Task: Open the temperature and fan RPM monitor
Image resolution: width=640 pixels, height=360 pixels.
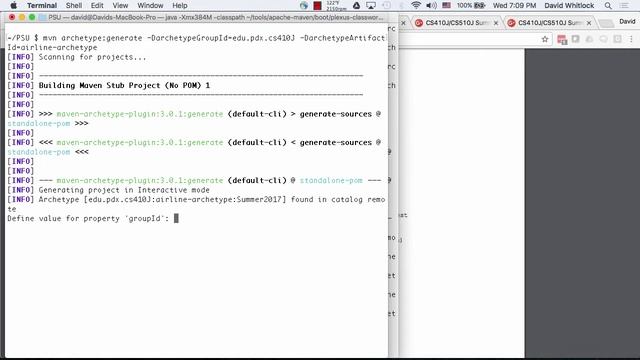Action: pos(336,5)
